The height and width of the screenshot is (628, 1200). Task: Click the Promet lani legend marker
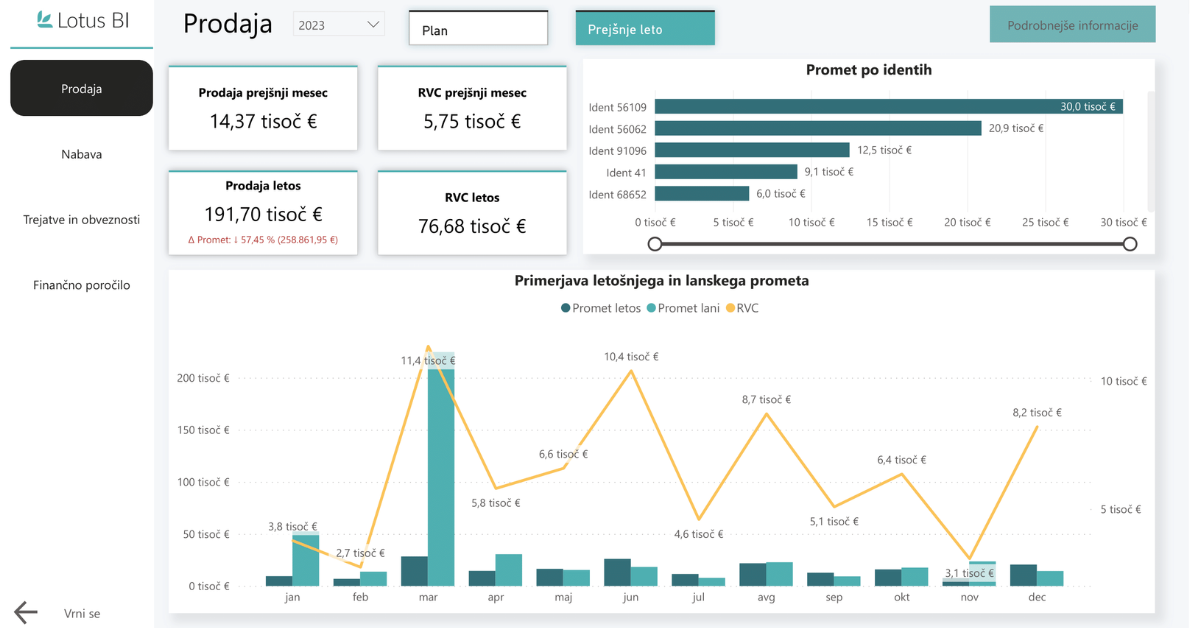point(651,308)
